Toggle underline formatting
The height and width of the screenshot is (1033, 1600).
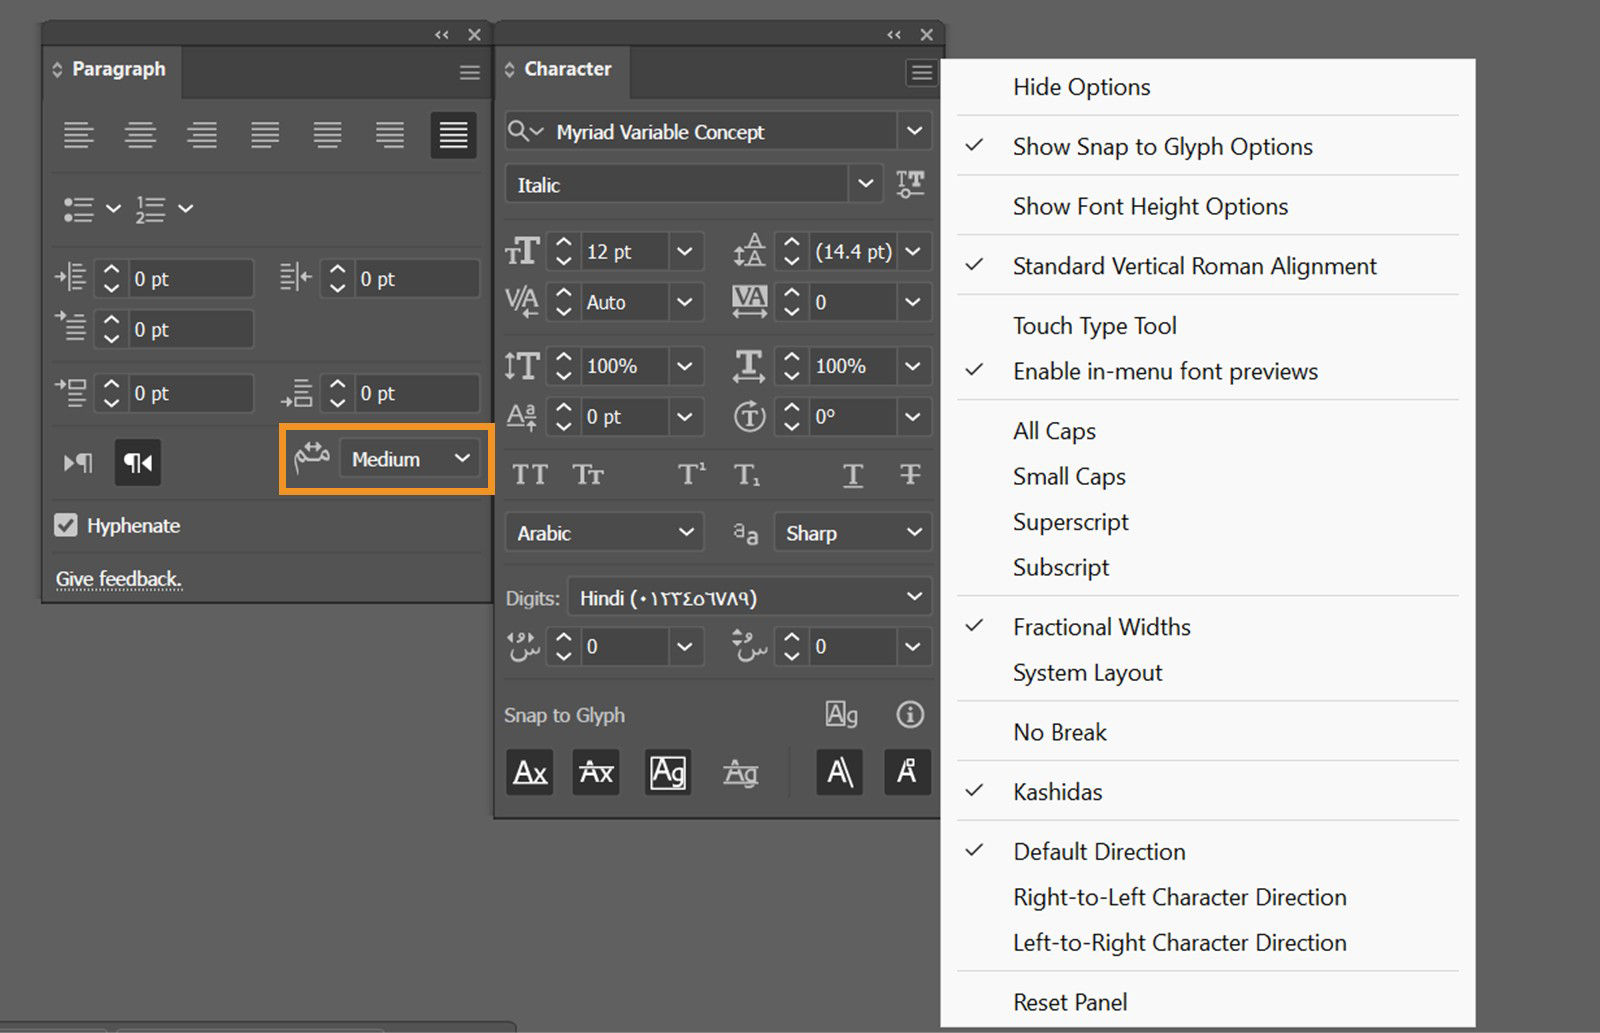click(852, 475)
